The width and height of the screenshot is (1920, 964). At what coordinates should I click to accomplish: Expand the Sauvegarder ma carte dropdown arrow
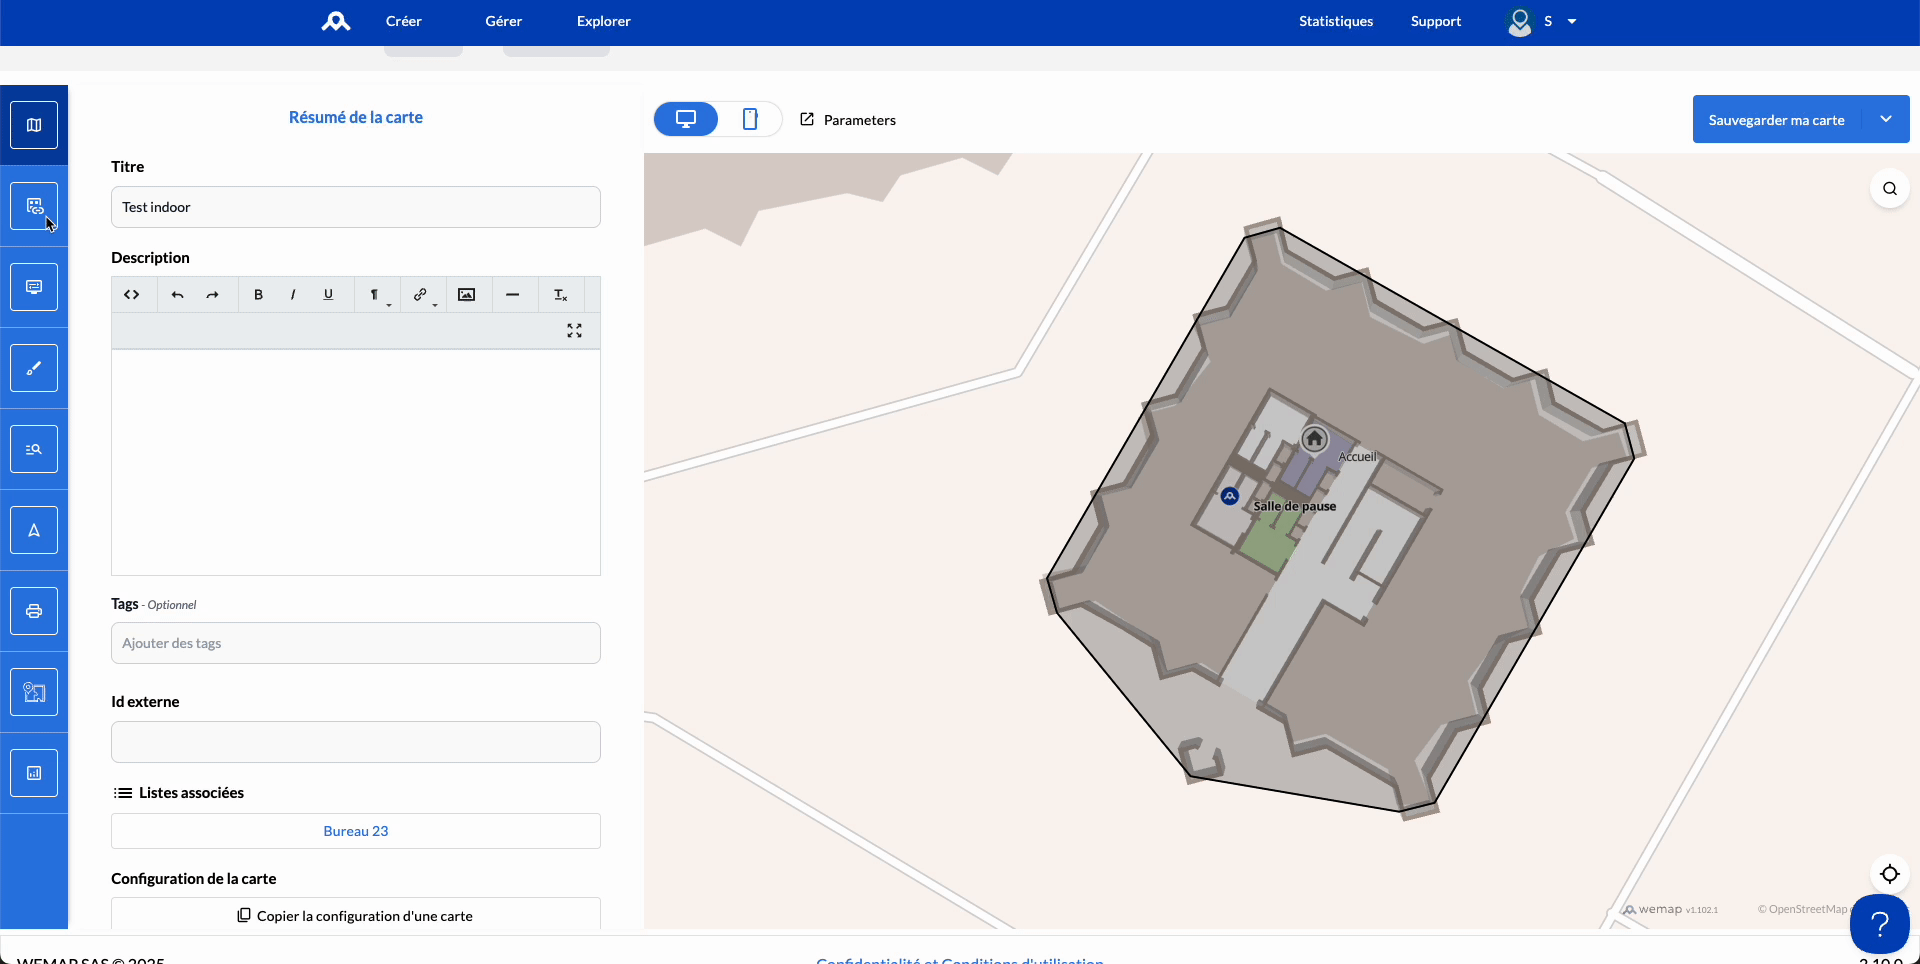1886,119
